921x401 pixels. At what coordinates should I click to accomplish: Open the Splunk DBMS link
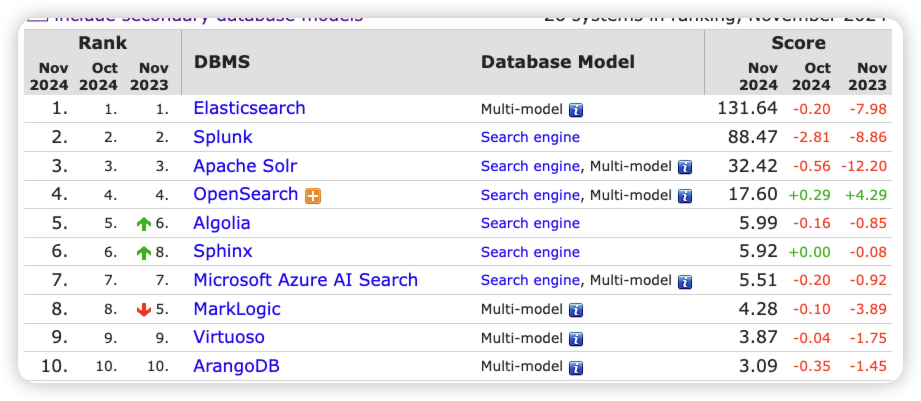pos(223,137)
